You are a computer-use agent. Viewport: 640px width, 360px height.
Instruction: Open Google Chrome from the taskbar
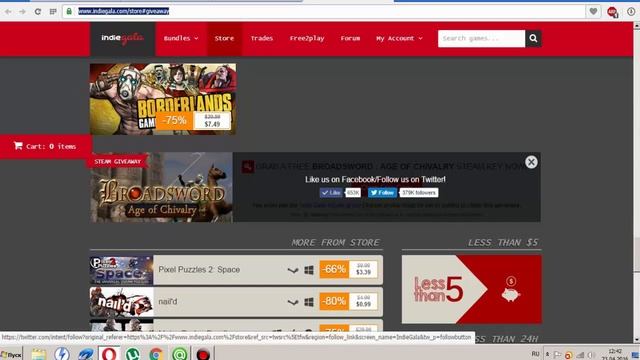(156, 354)
